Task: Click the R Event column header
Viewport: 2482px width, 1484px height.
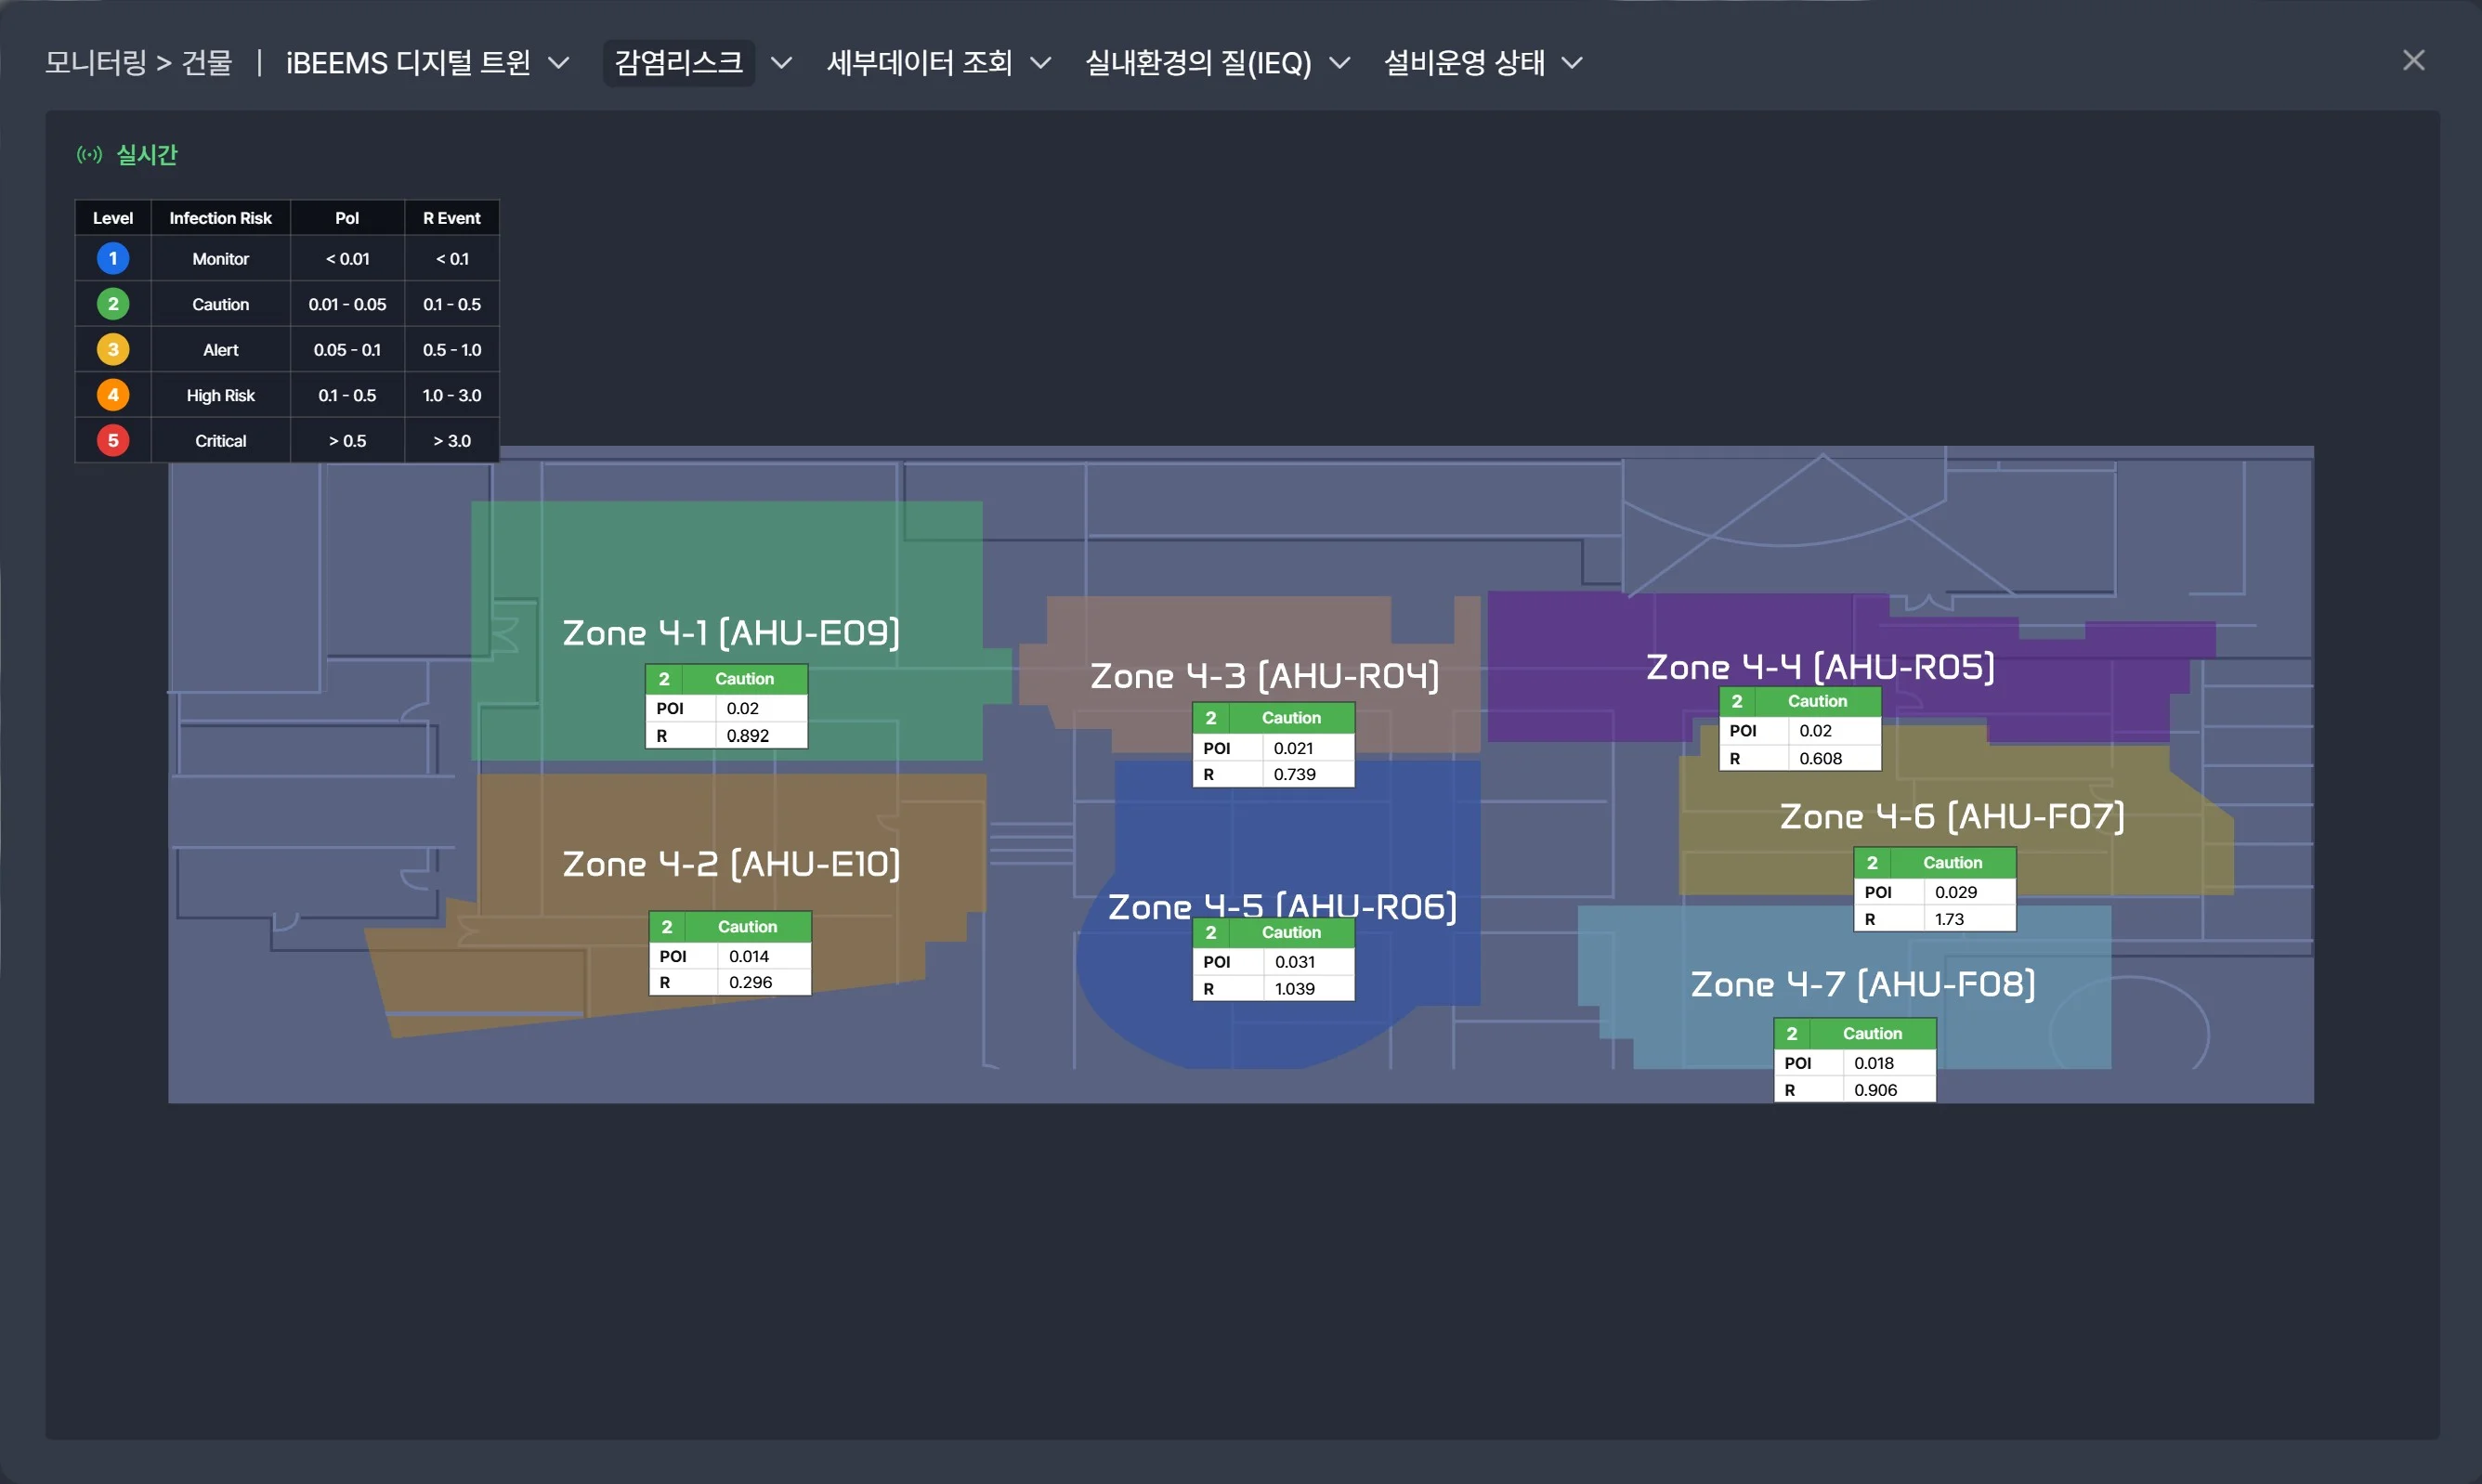Action: pyautogui.click(x=452, y=218)
